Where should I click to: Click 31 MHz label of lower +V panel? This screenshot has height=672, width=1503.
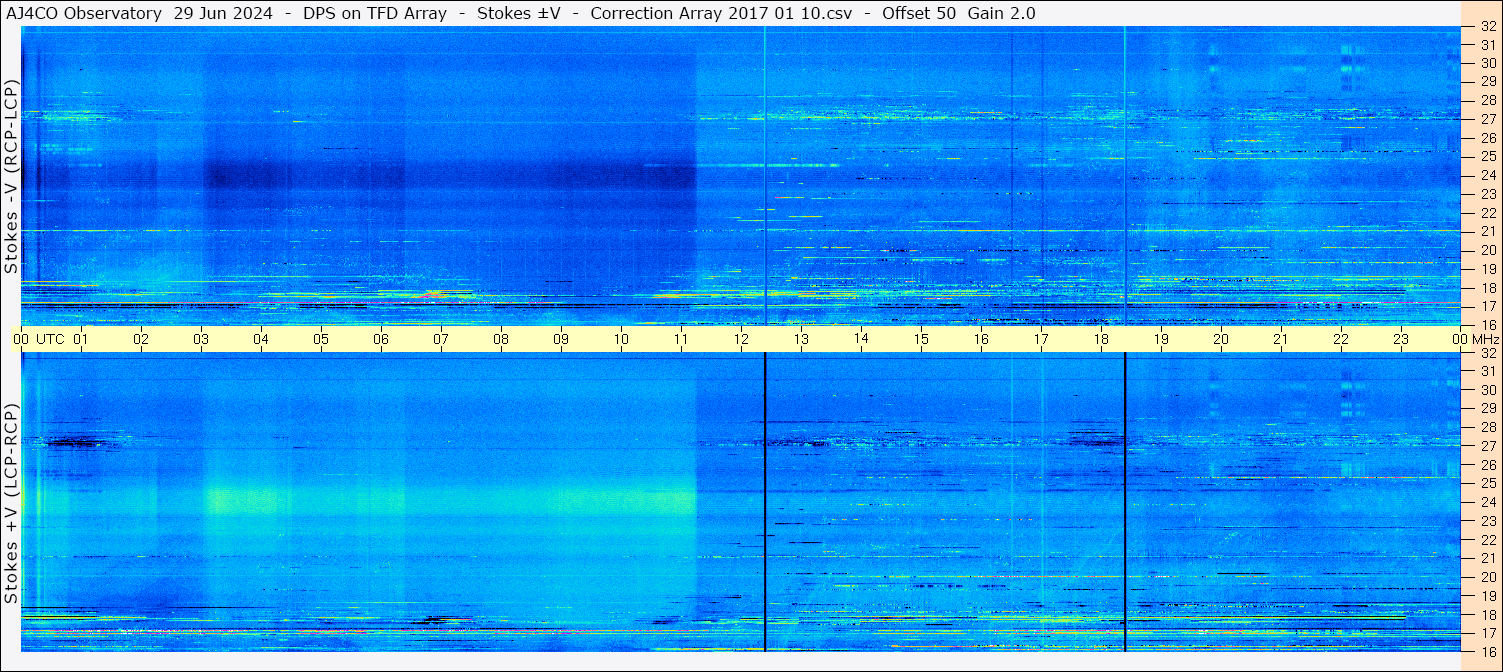tap(1488, 371)
